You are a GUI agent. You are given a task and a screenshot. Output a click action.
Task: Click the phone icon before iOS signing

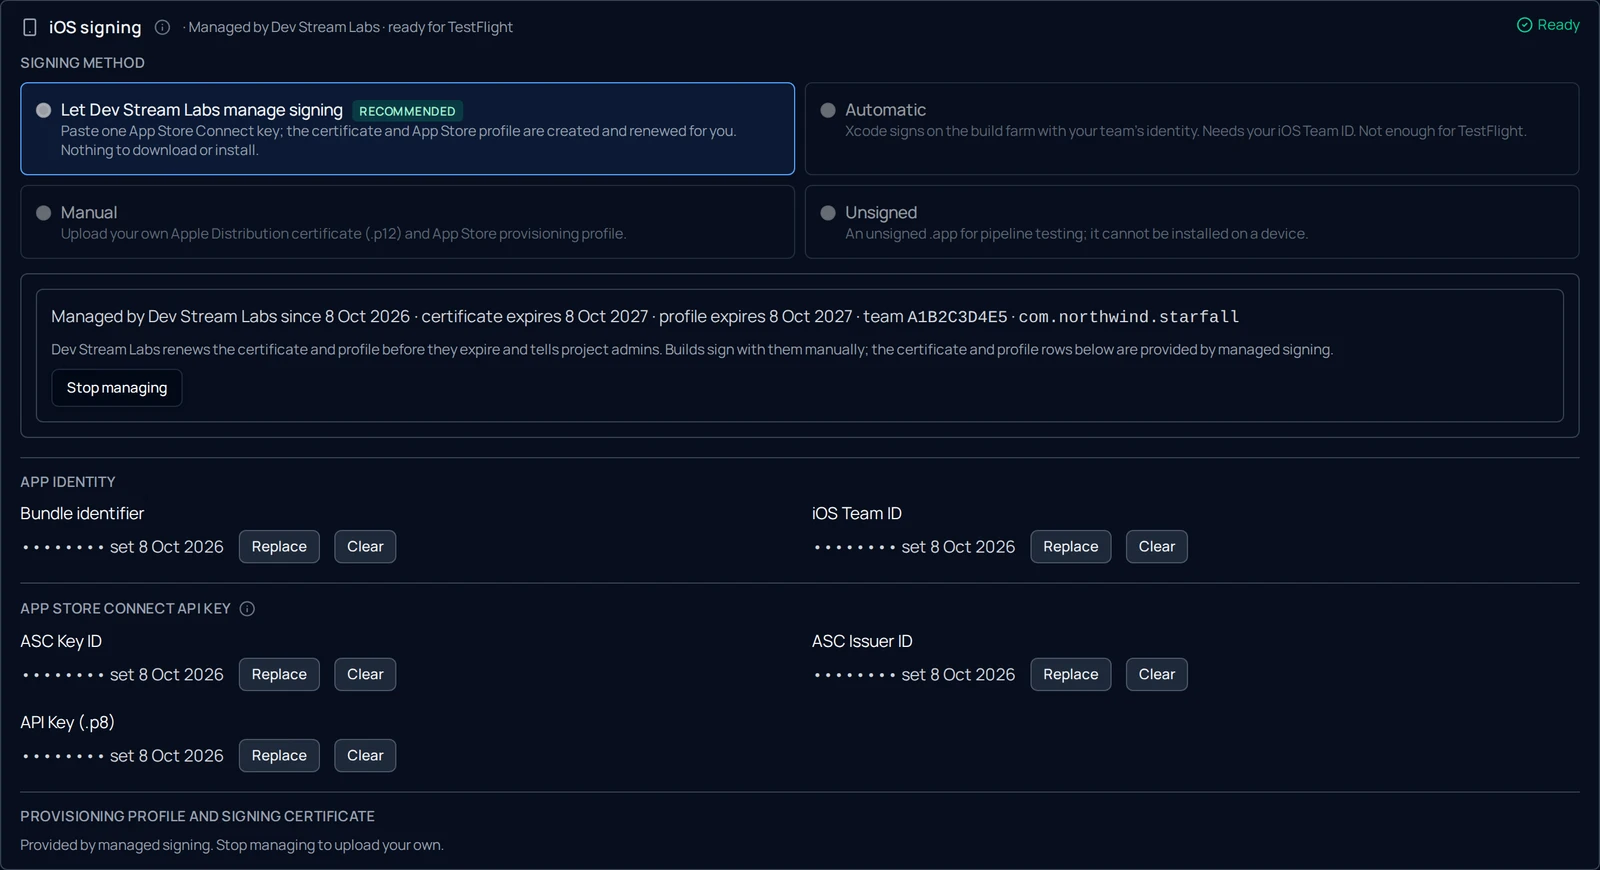(30, 27)
